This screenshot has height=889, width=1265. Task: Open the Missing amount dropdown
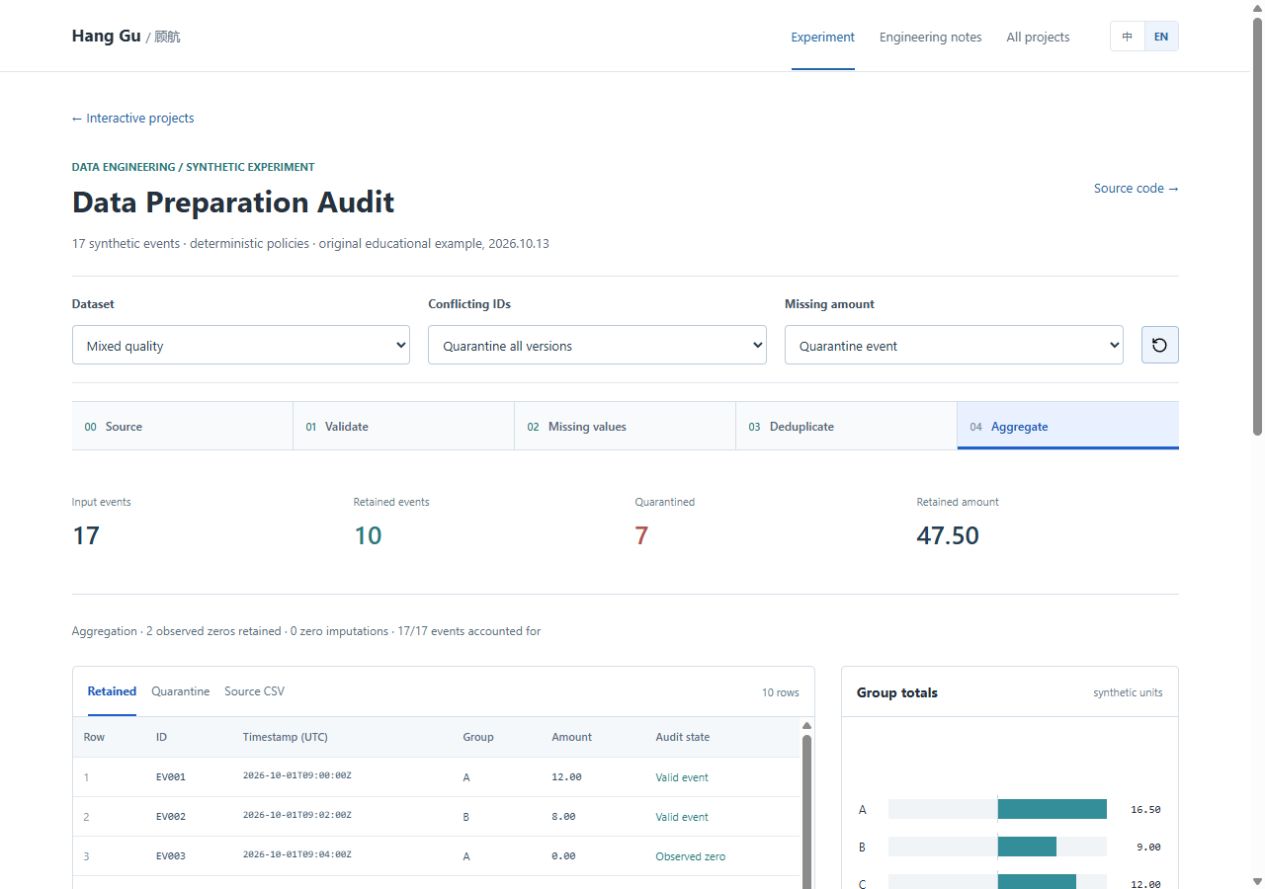click(954, 345)
